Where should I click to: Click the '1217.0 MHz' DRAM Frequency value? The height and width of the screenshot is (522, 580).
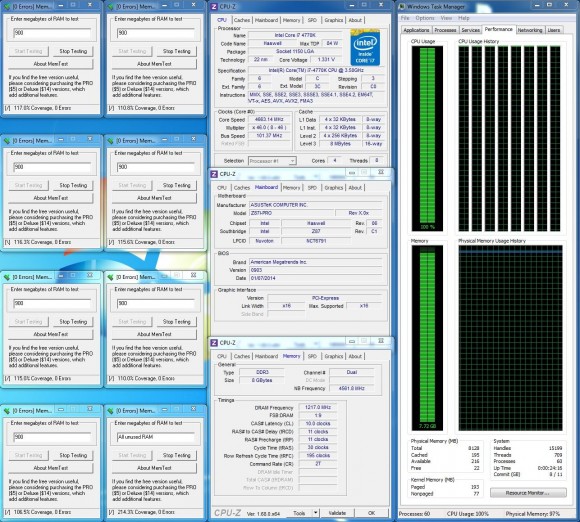click(x=318, y=407)
